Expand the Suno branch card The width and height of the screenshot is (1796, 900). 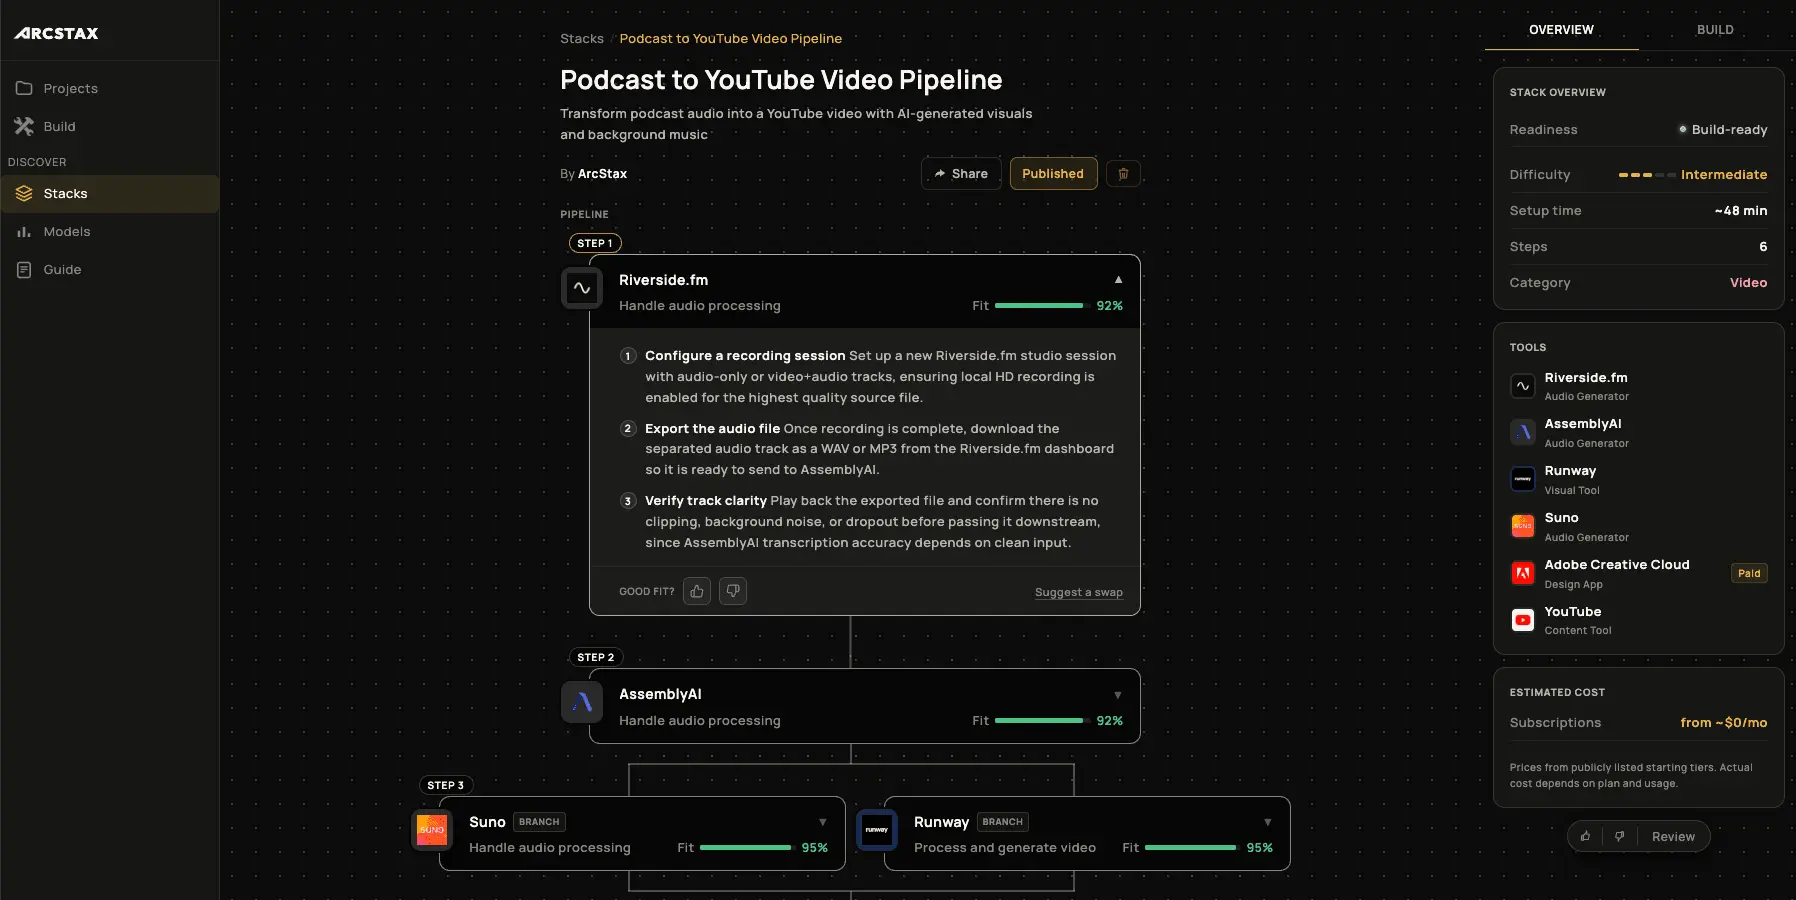[823, 822]
